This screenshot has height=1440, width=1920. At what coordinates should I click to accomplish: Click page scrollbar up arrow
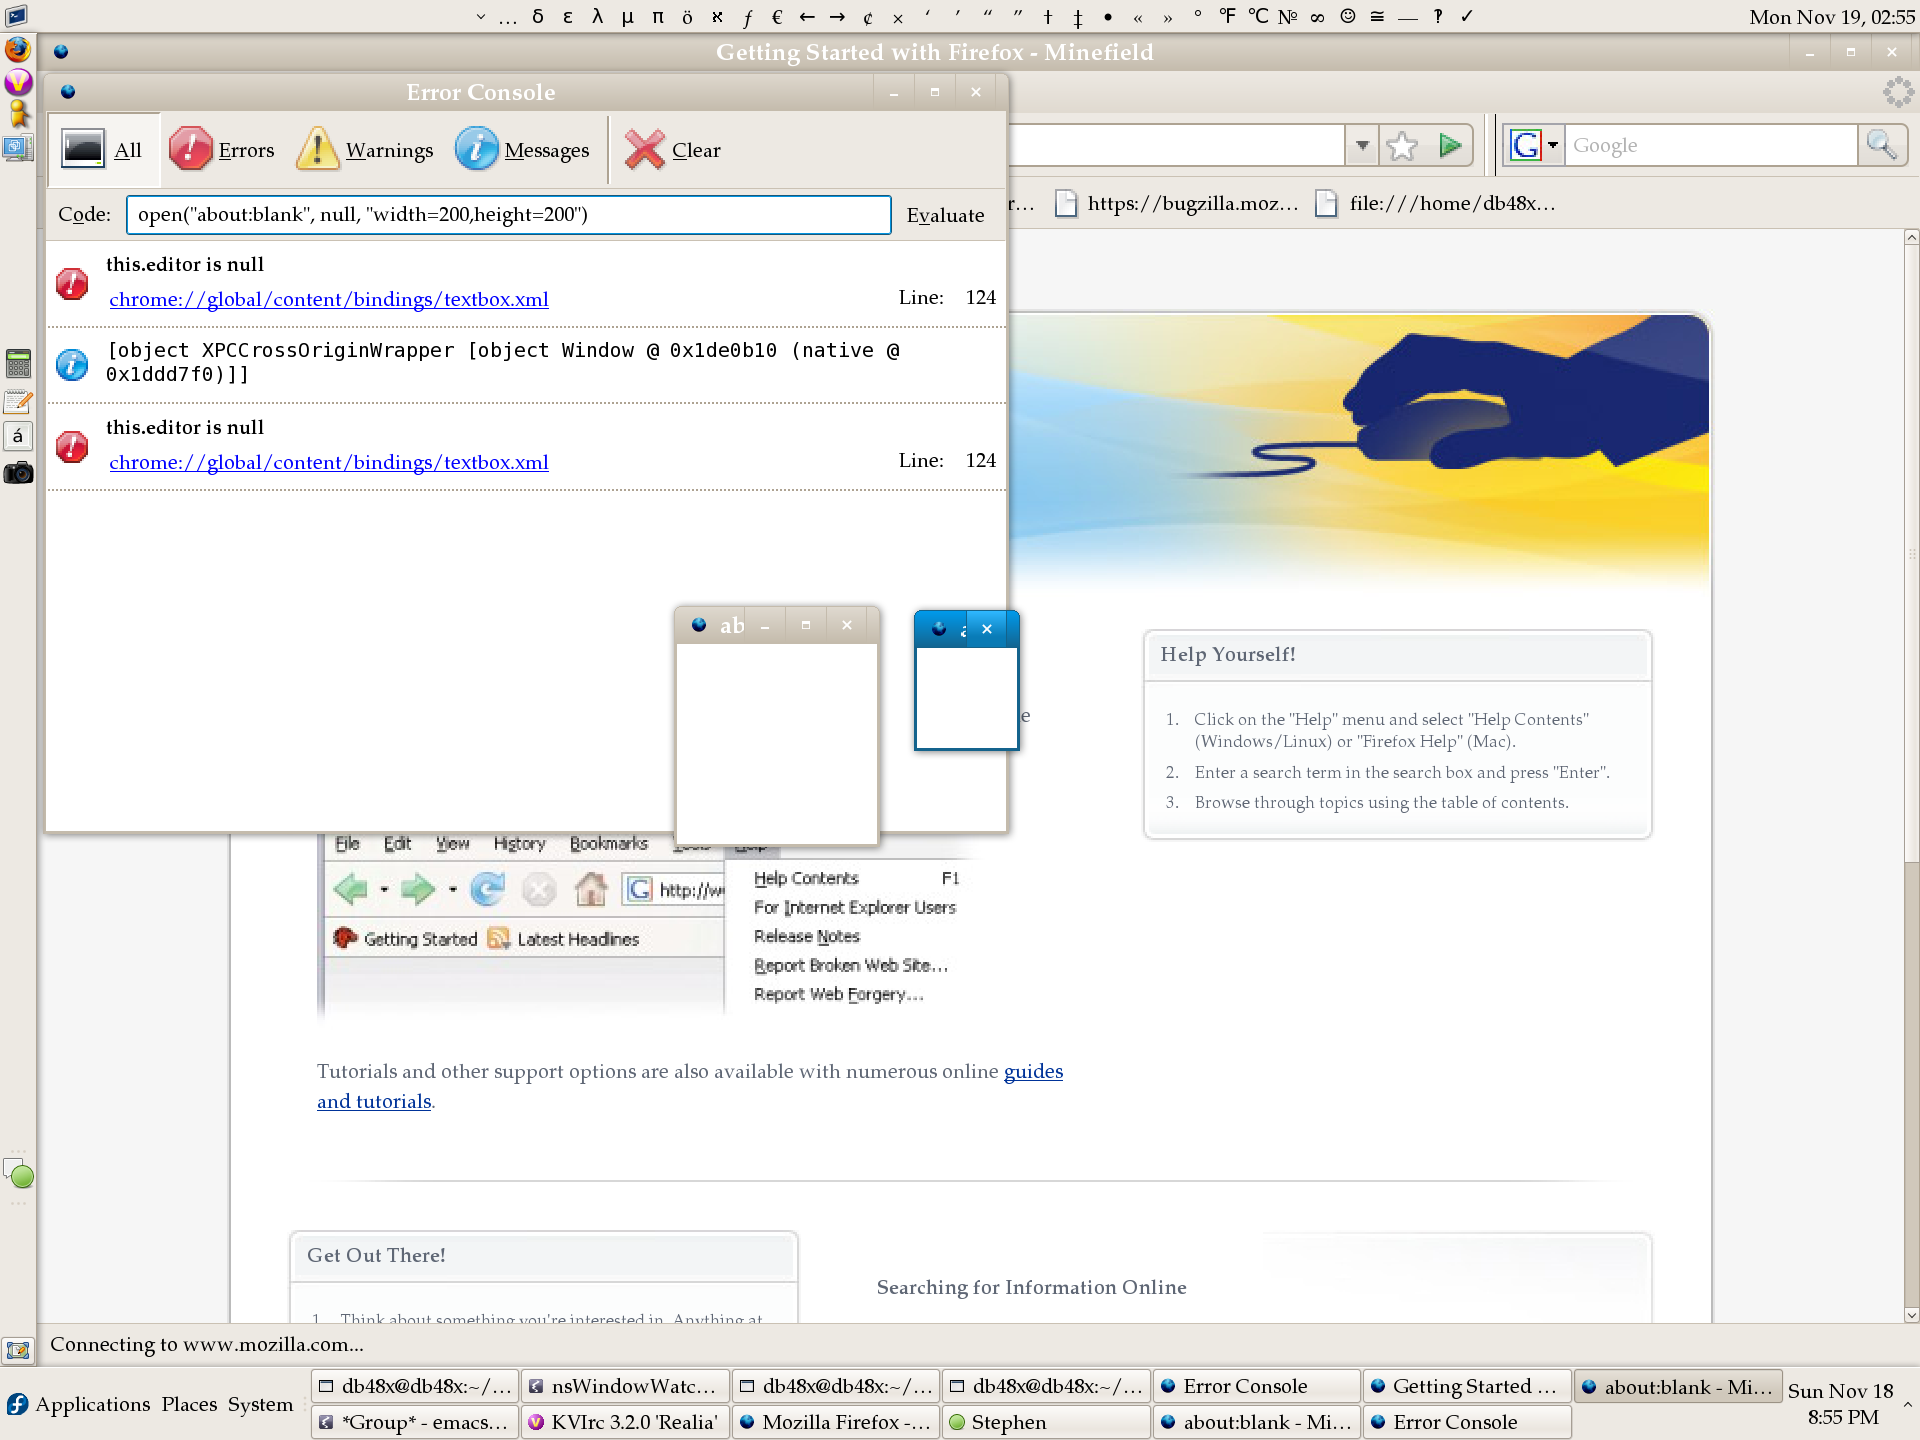[1911, 237]
